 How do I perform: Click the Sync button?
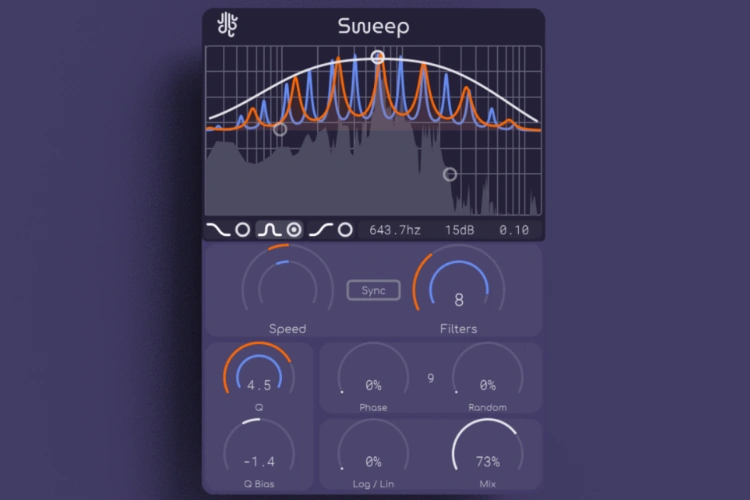point(373,290)
